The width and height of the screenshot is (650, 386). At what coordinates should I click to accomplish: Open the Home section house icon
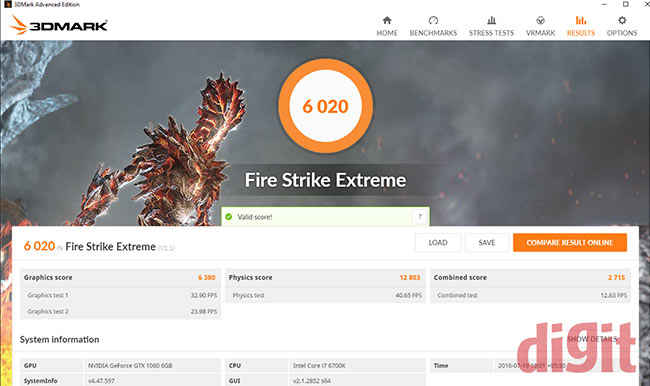[x=387, y=20]
